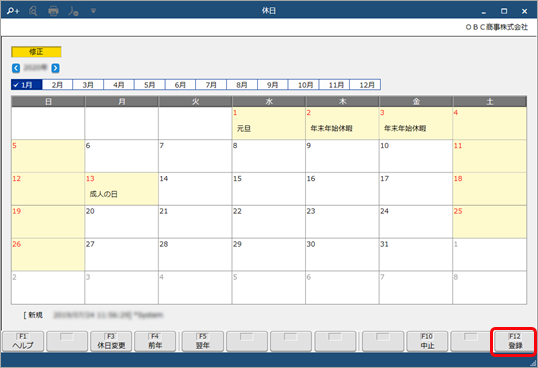Select Sunday January 26 cell

coord(48,255)
